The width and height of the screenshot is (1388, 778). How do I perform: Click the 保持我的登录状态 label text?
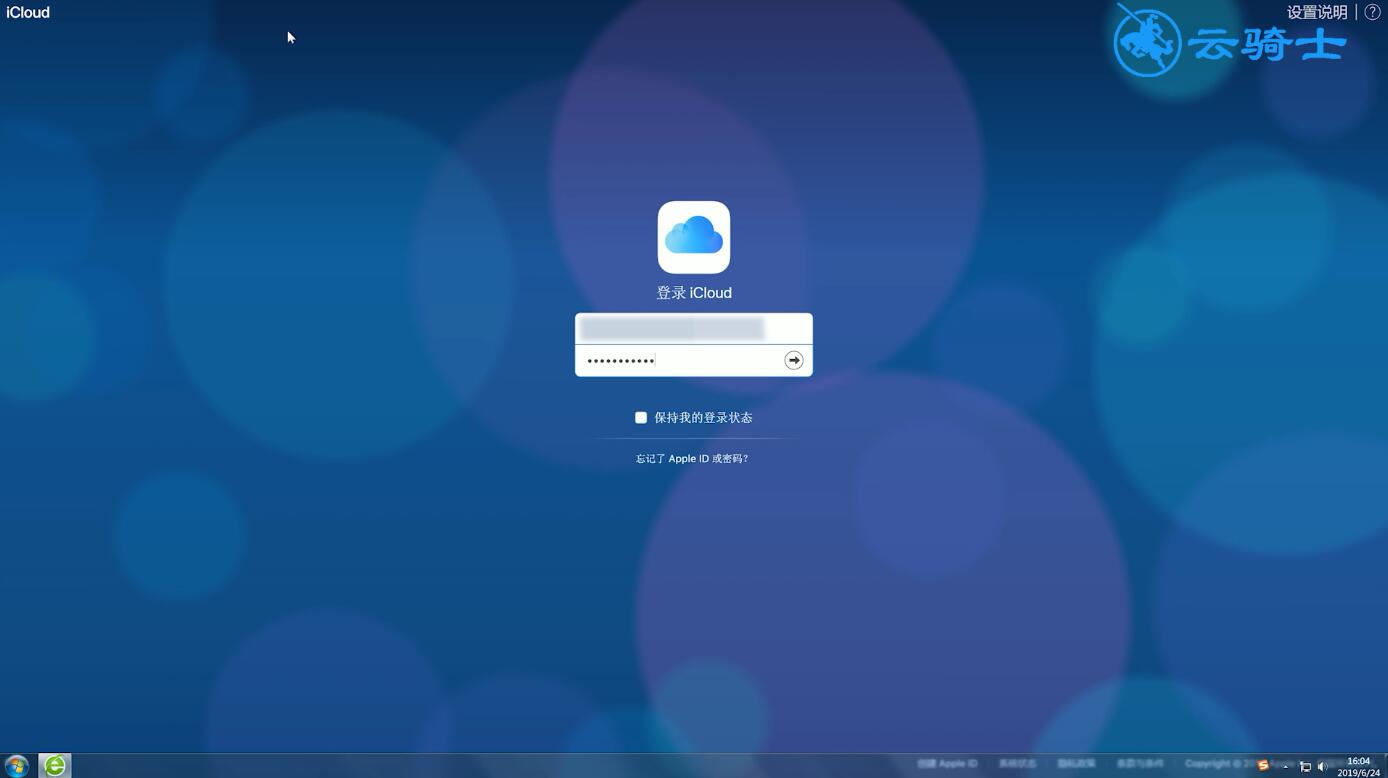tap(703, 418)
